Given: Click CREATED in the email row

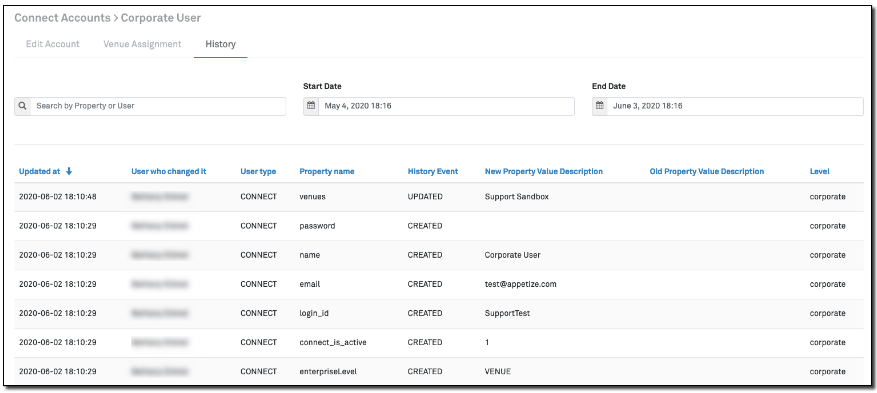Looking at the screenshot, I should click(425, 284).
